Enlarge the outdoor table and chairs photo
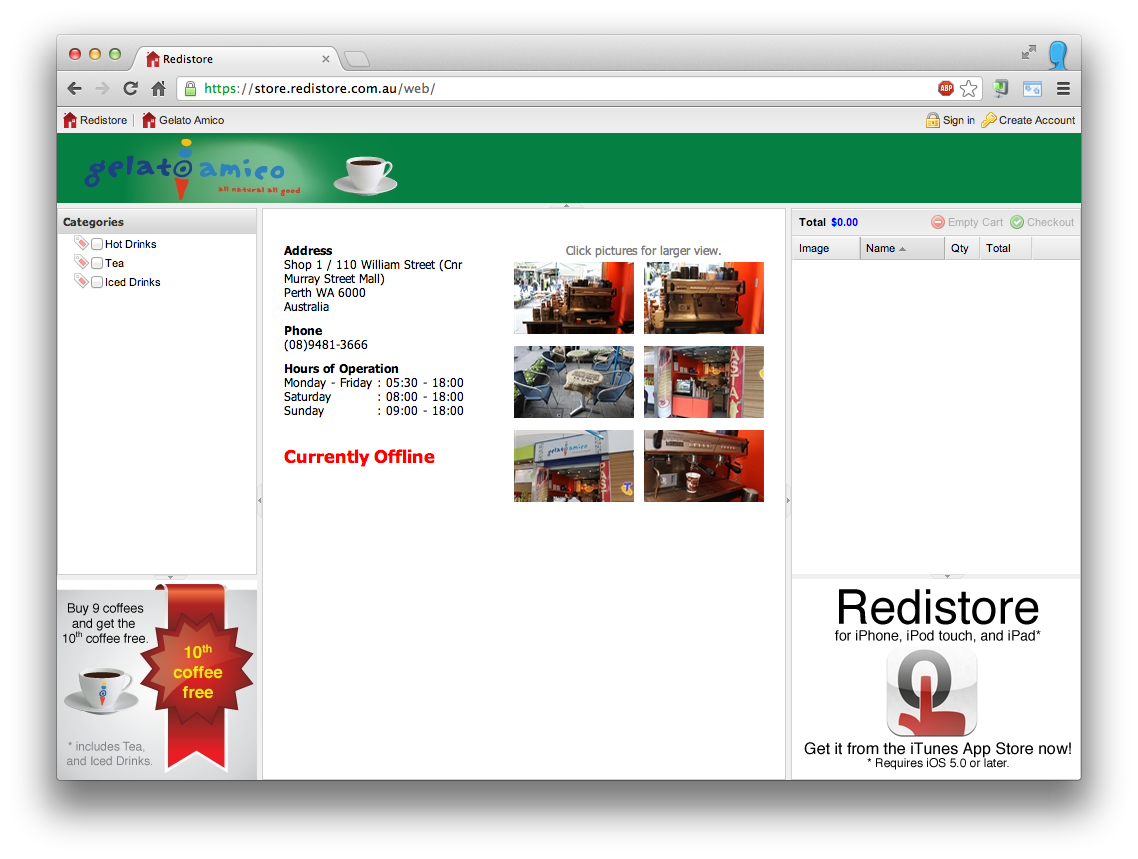Viewport: 1138px width, 859px height. click(573, 382)
